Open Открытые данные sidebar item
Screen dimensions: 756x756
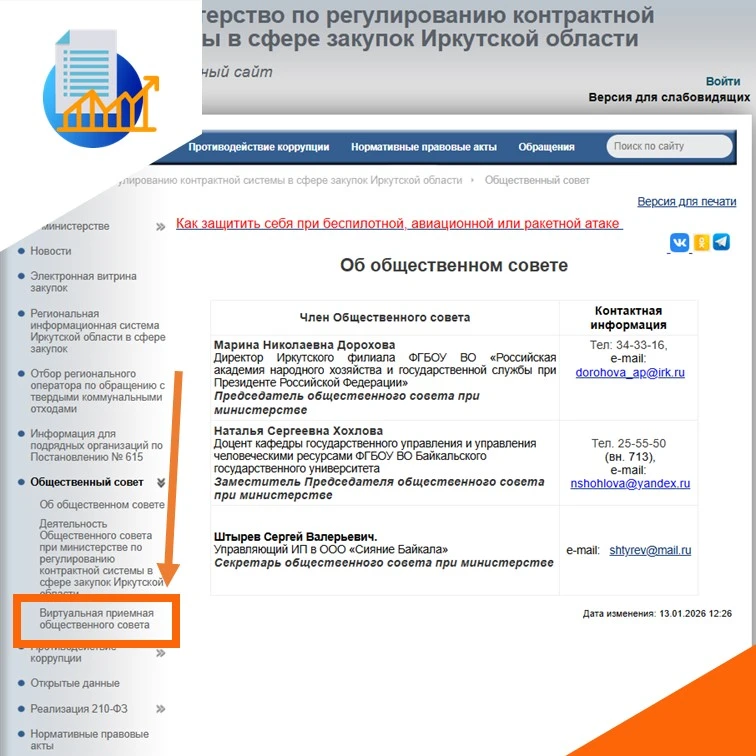75,683
